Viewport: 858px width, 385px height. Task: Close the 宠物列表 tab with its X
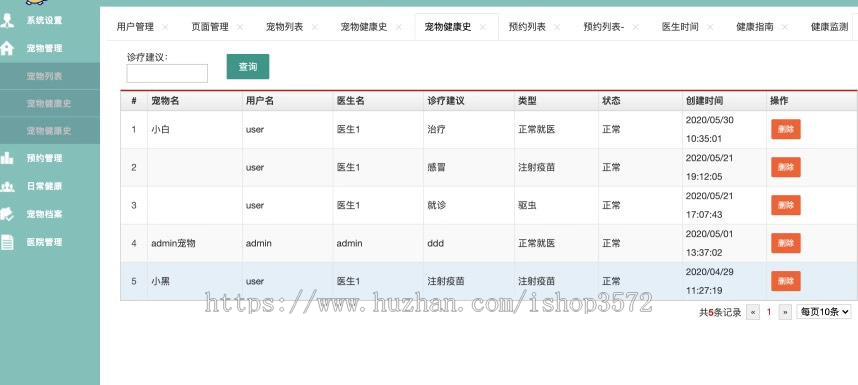point(315,27)
